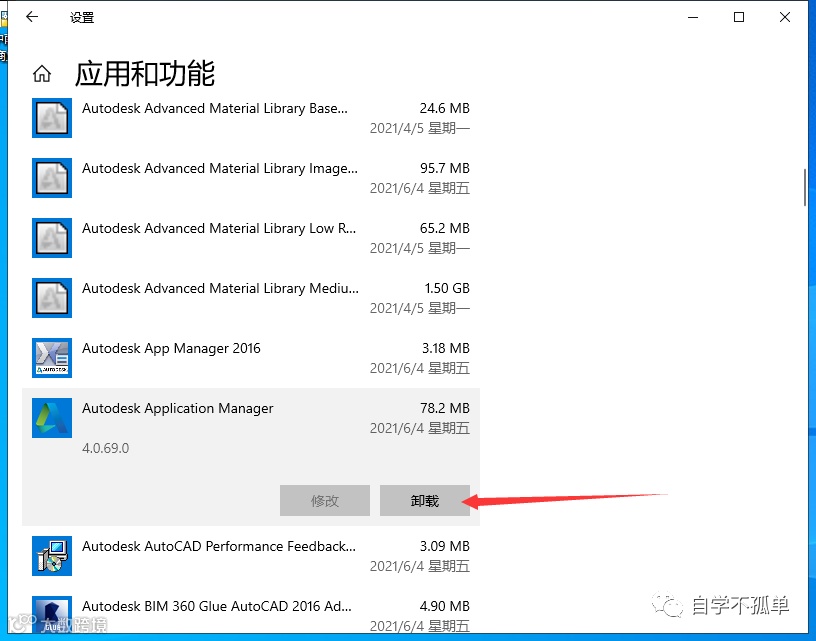Click the Autodesk App Manager 2016 icon
This screenshot has width=816, height=641.
click(52, 358)
